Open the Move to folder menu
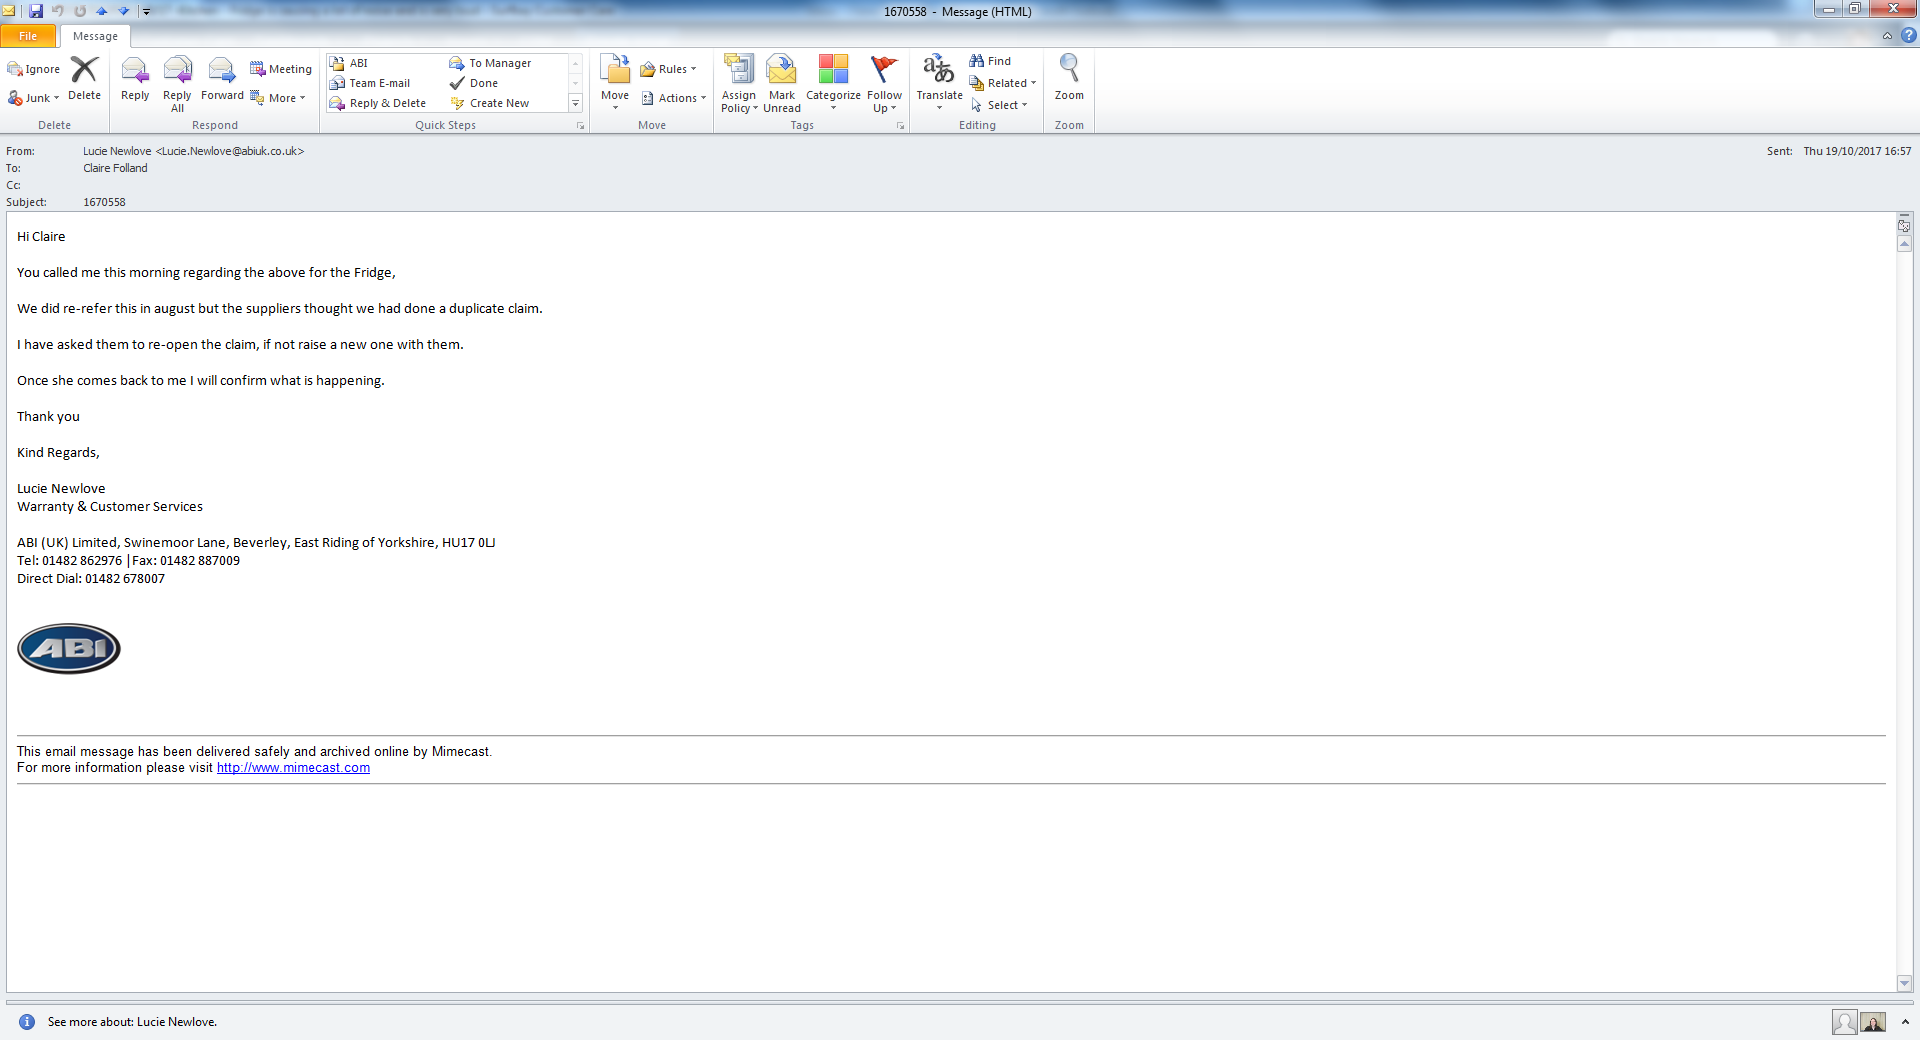 (x=615, y=83)
